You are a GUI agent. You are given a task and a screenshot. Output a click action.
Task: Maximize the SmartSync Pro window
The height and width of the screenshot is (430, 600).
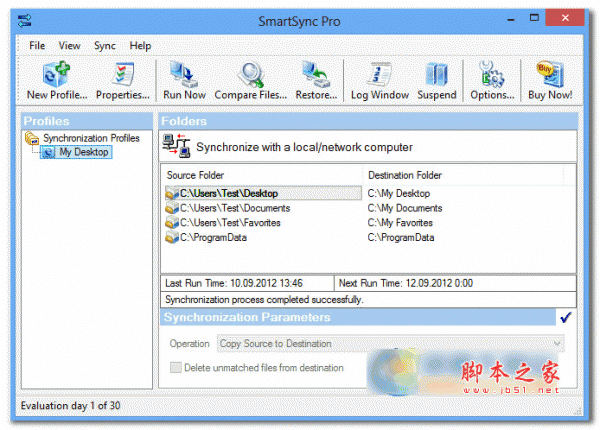pyautogui.click(x=534, y=18)
